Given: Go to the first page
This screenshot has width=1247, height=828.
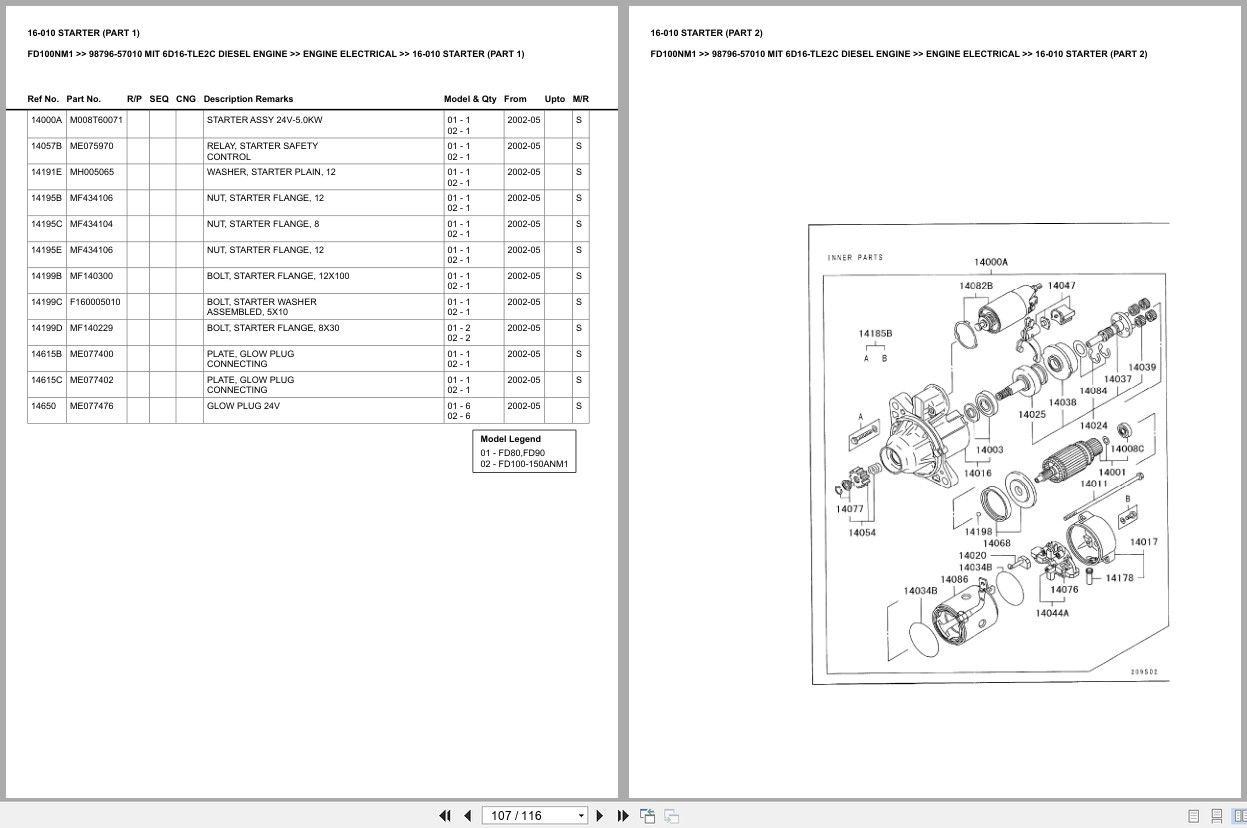Looking at the screenshot, I should tap(445, 815).
